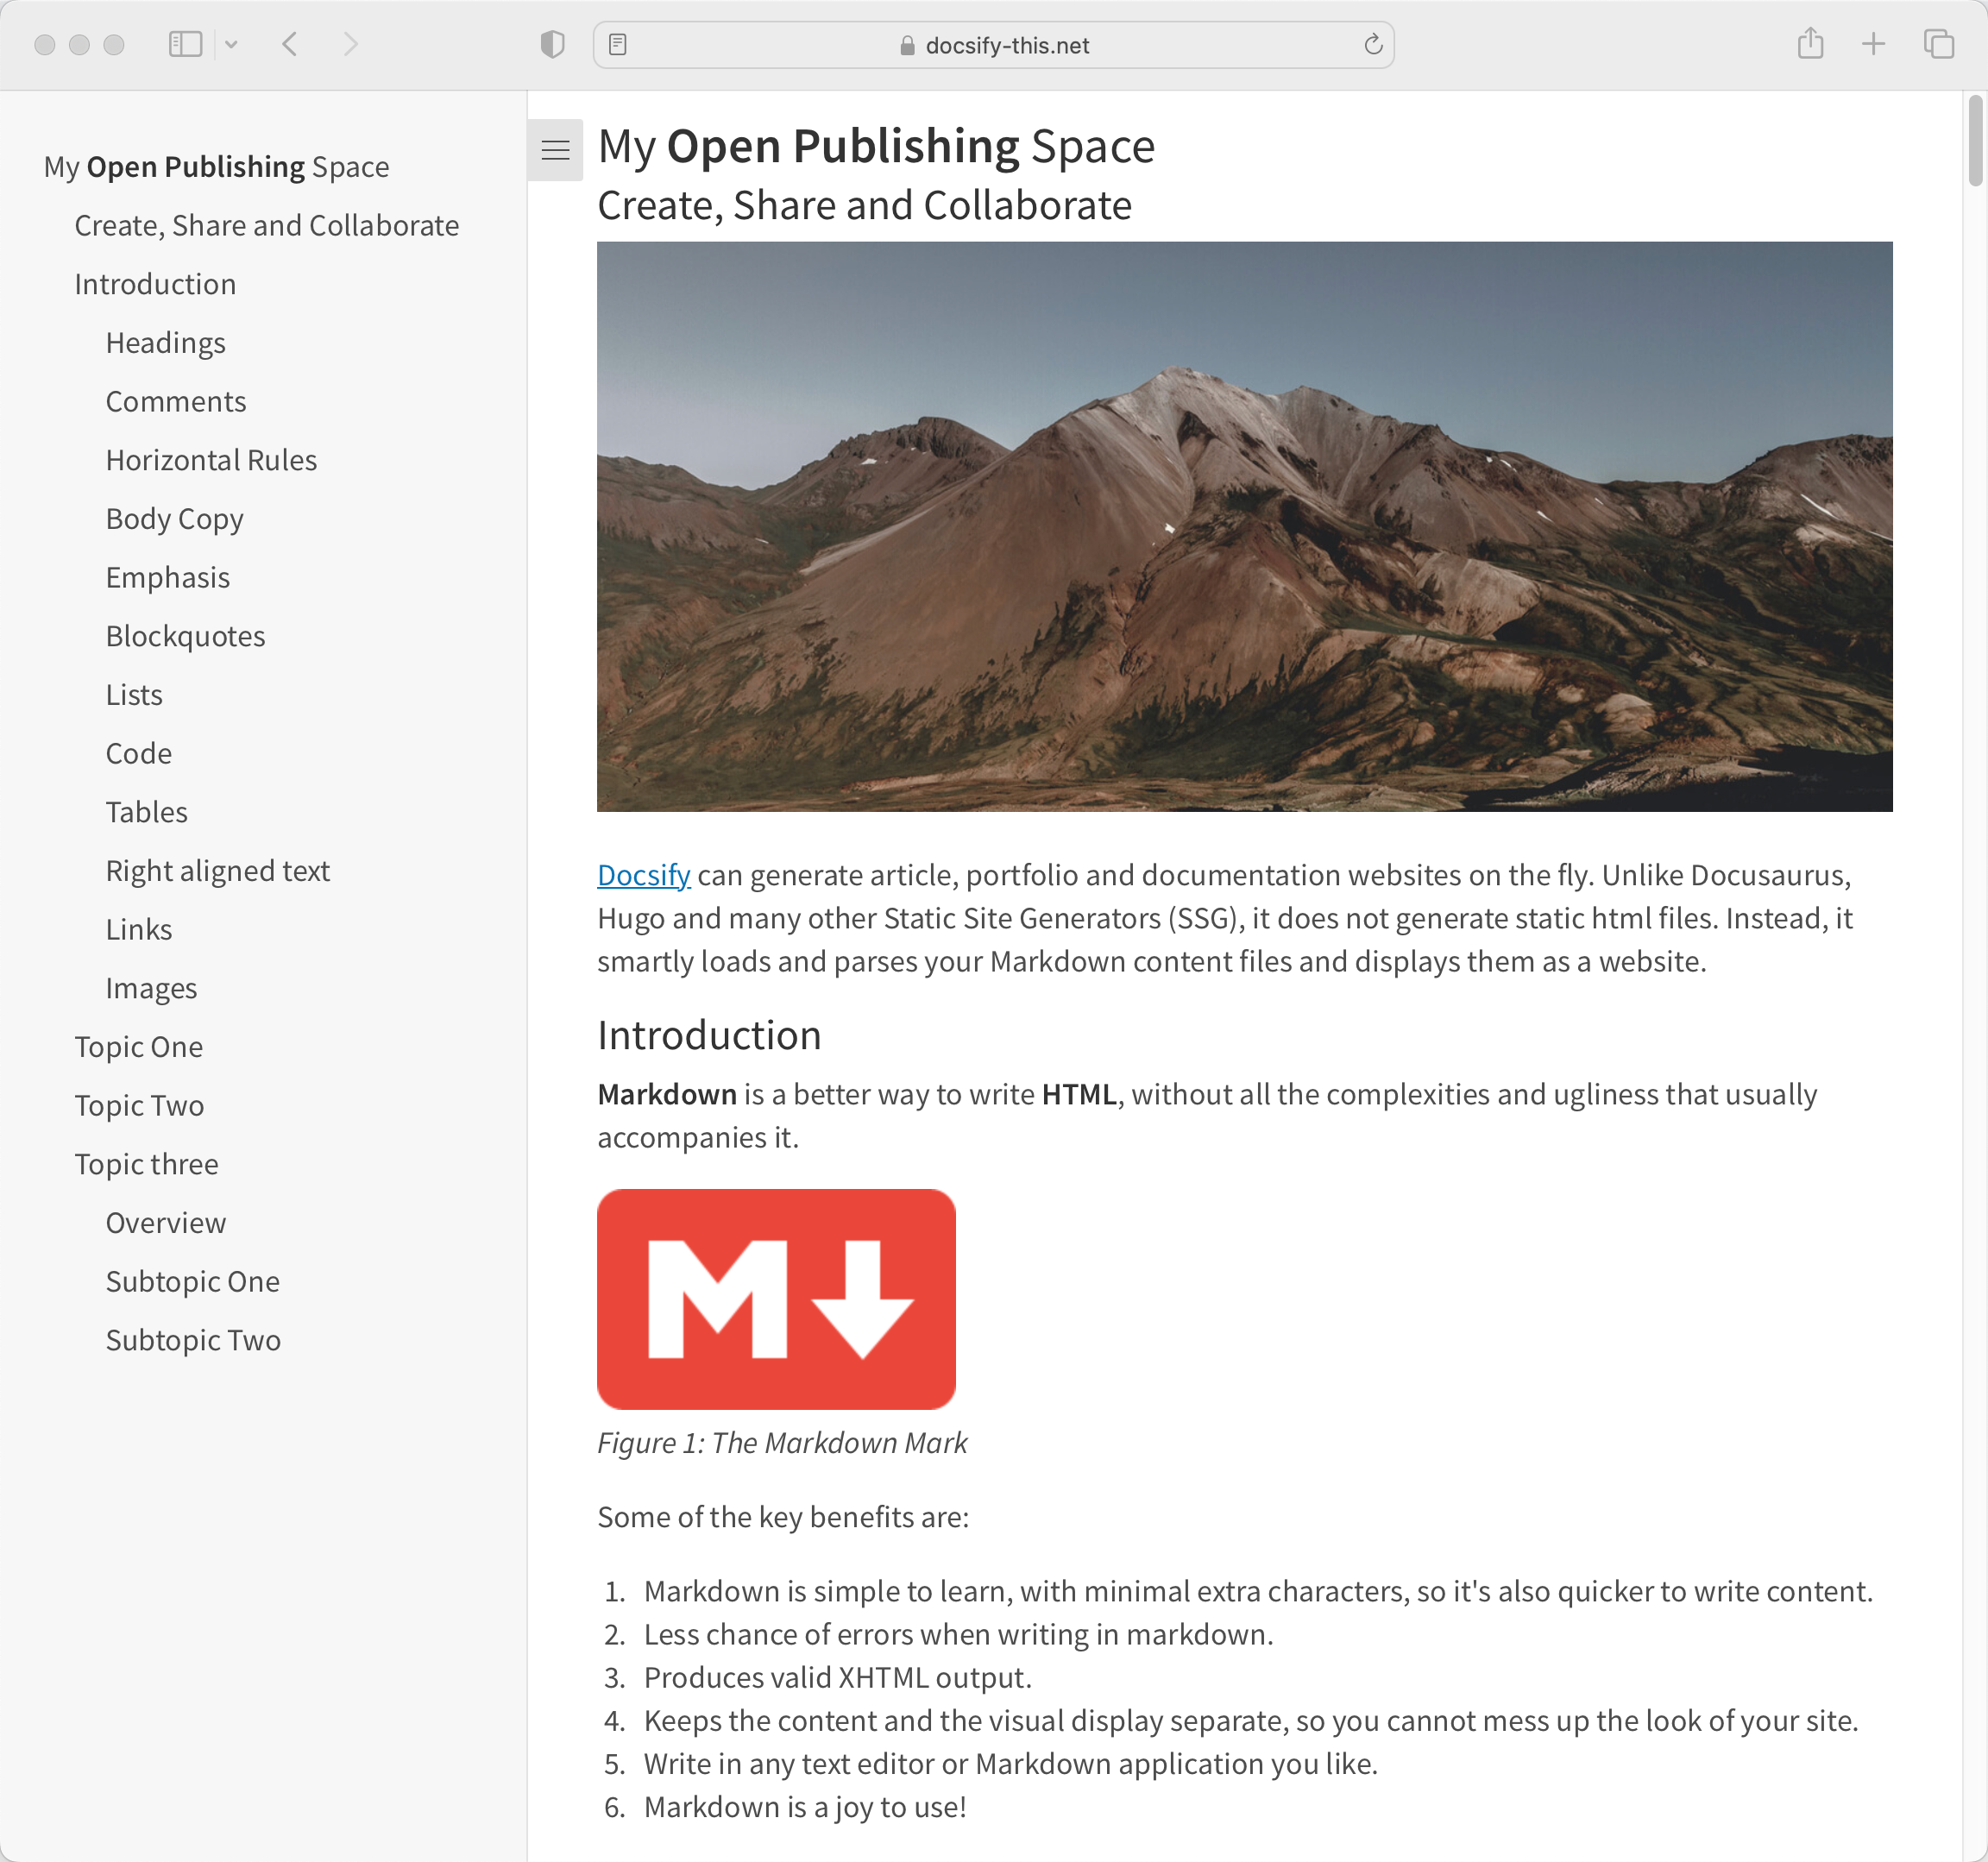The height and width of the screenshot is (1862, 1988).
Task: Click Topic One in the sidebar
Action: 138,1047
